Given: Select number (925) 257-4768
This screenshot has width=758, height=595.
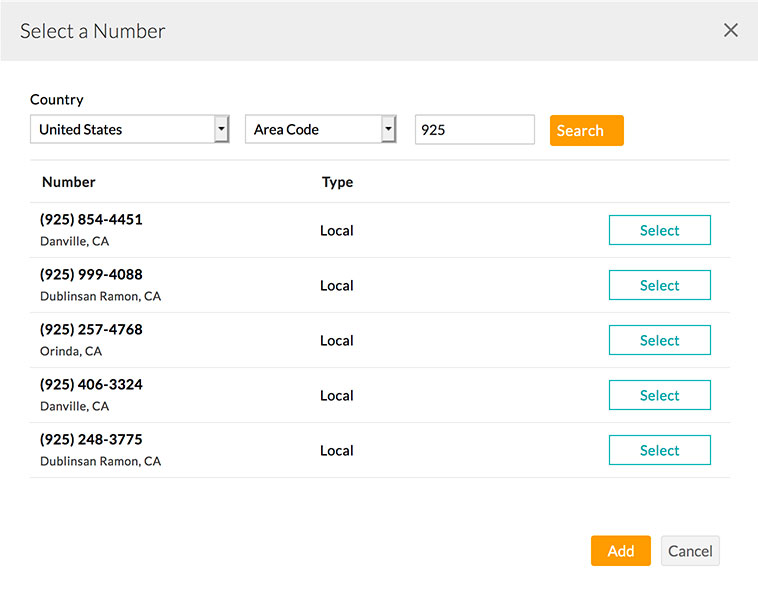Looking at the screenshot, I should 659,340.
